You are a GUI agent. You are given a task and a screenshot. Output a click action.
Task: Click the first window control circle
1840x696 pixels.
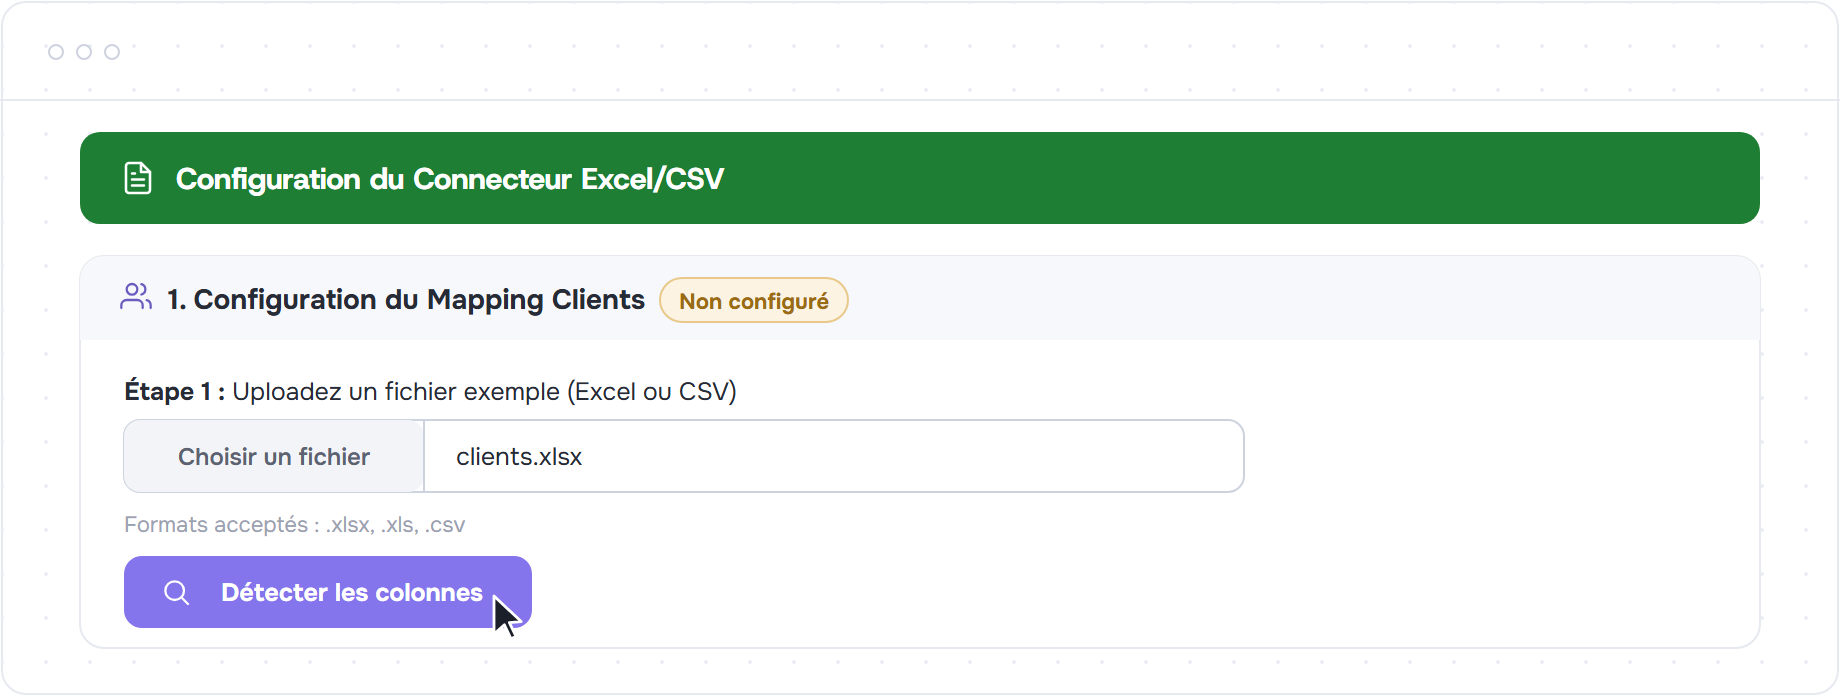(56, 52)
